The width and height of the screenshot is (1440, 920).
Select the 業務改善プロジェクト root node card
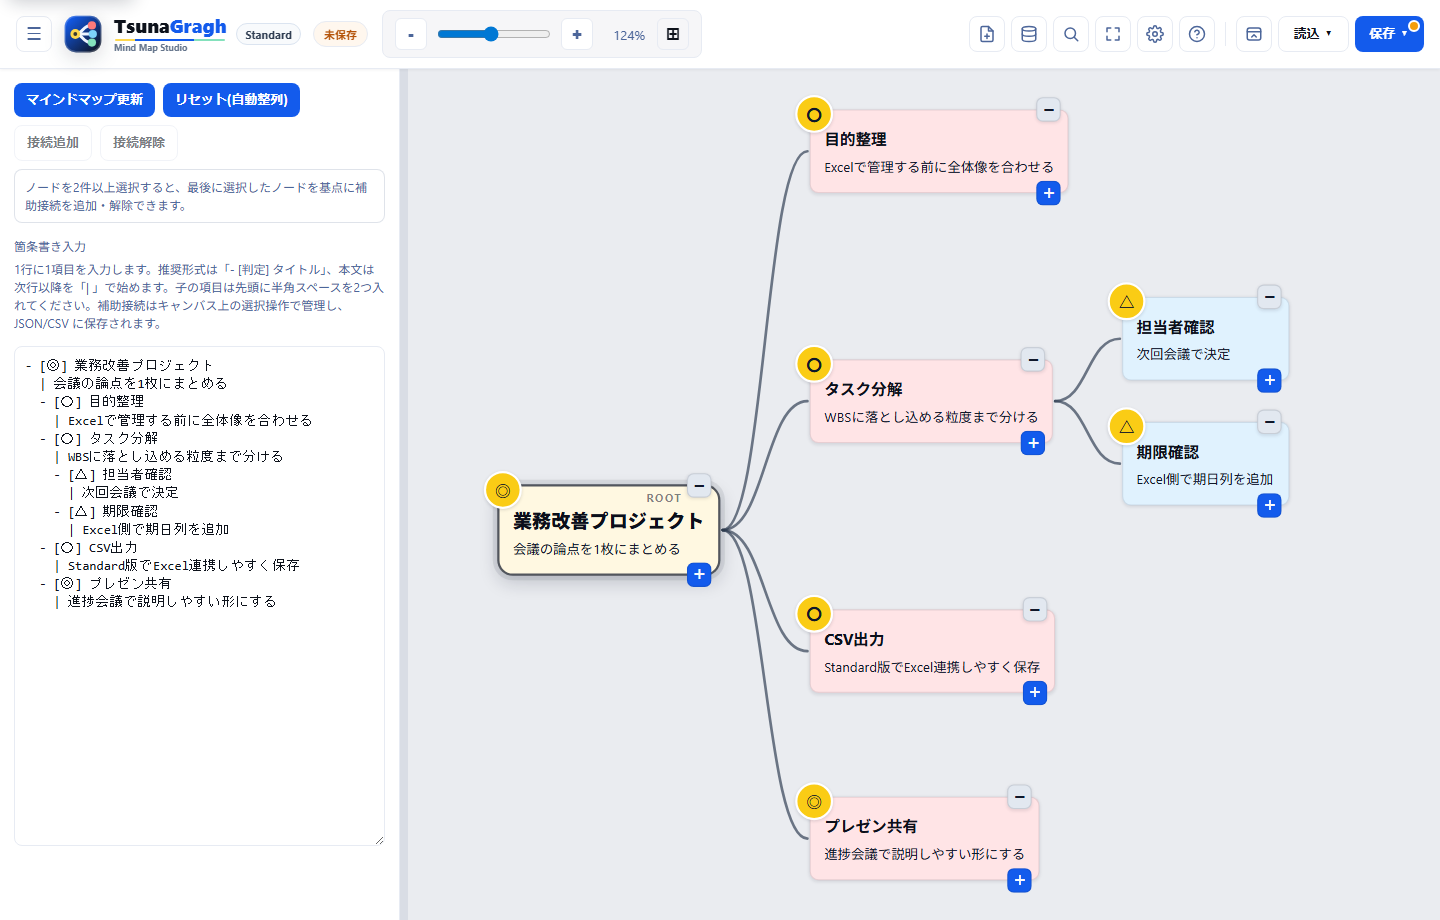608,530
